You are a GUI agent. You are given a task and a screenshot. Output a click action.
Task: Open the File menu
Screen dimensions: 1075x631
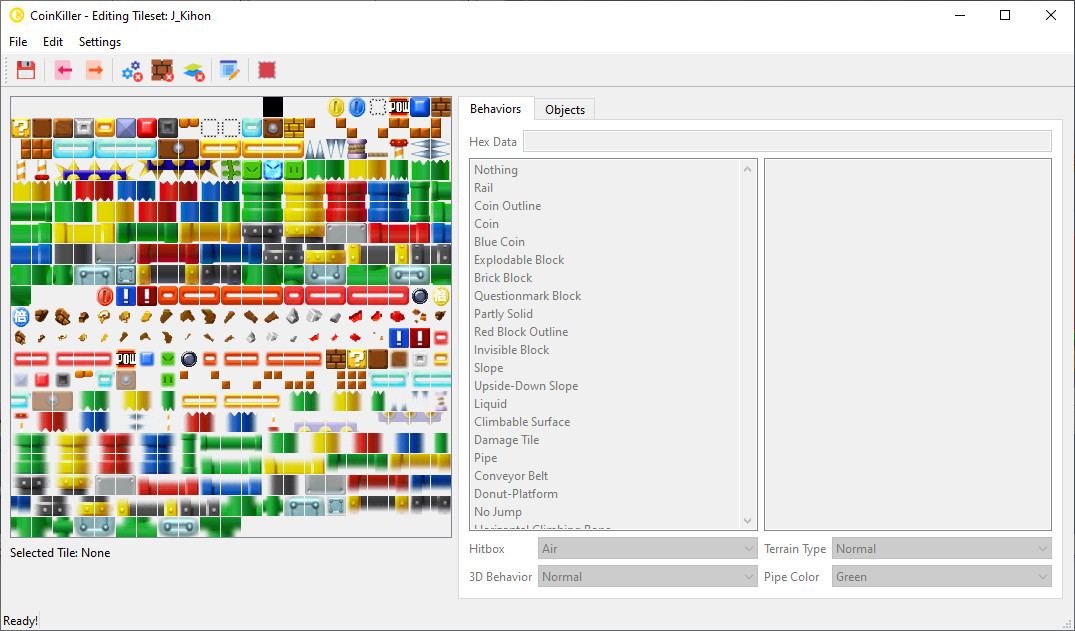coord(17,42)
